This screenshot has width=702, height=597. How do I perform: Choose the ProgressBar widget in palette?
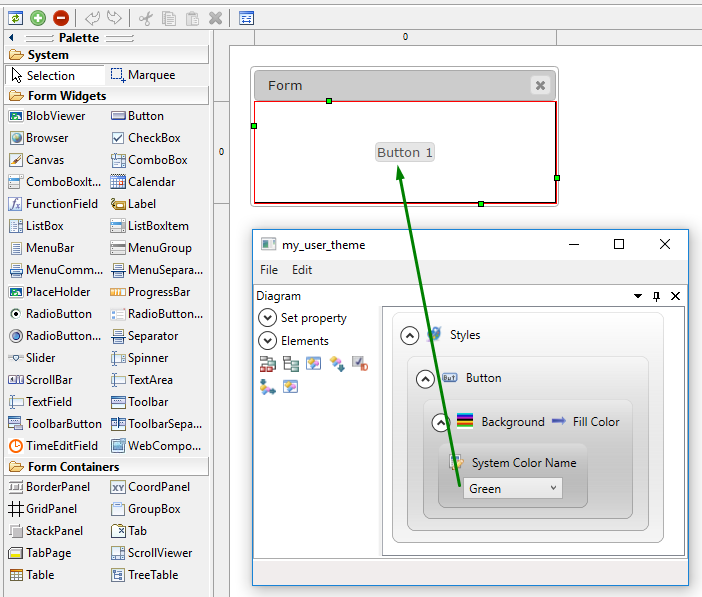(158, 292)
